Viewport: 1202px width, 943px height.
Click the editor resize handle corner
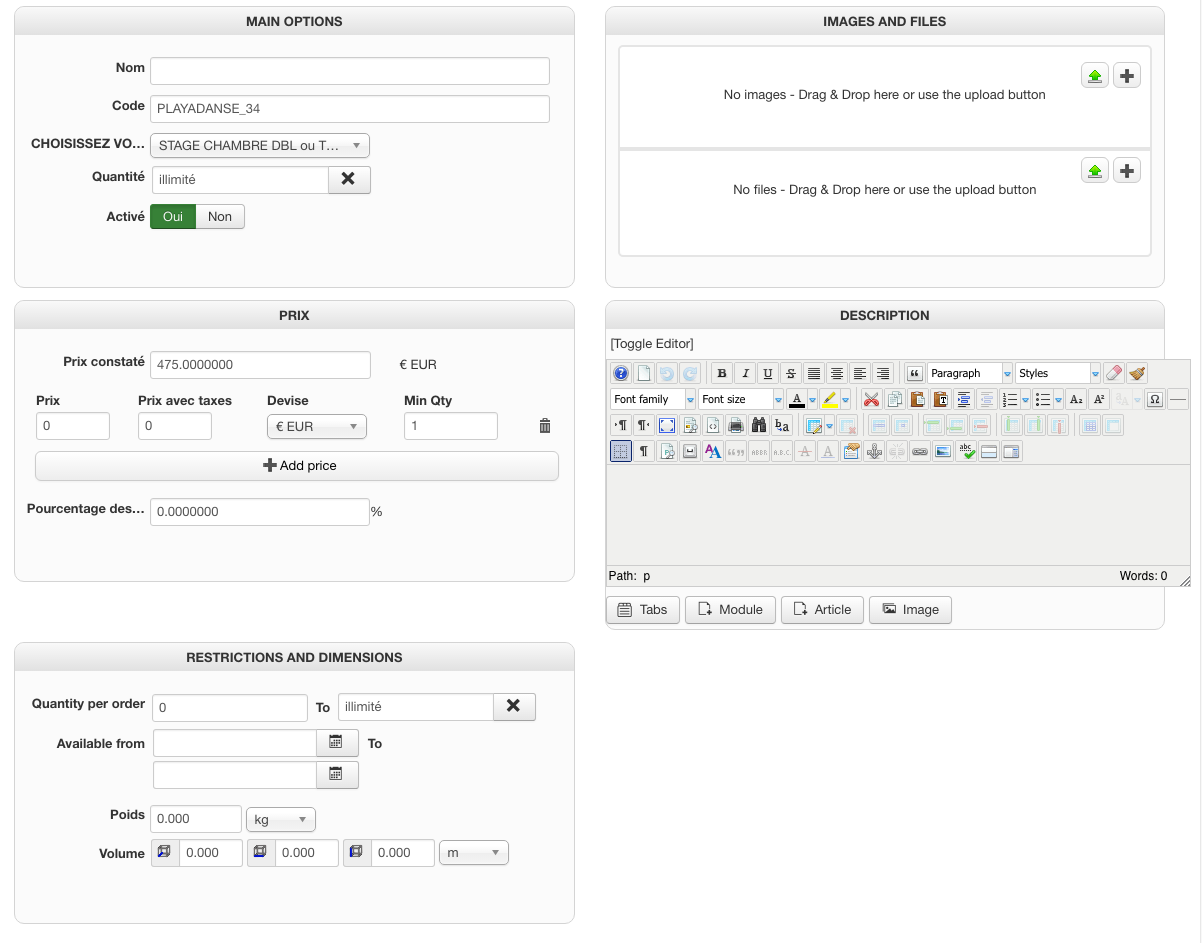(1185, 580)
